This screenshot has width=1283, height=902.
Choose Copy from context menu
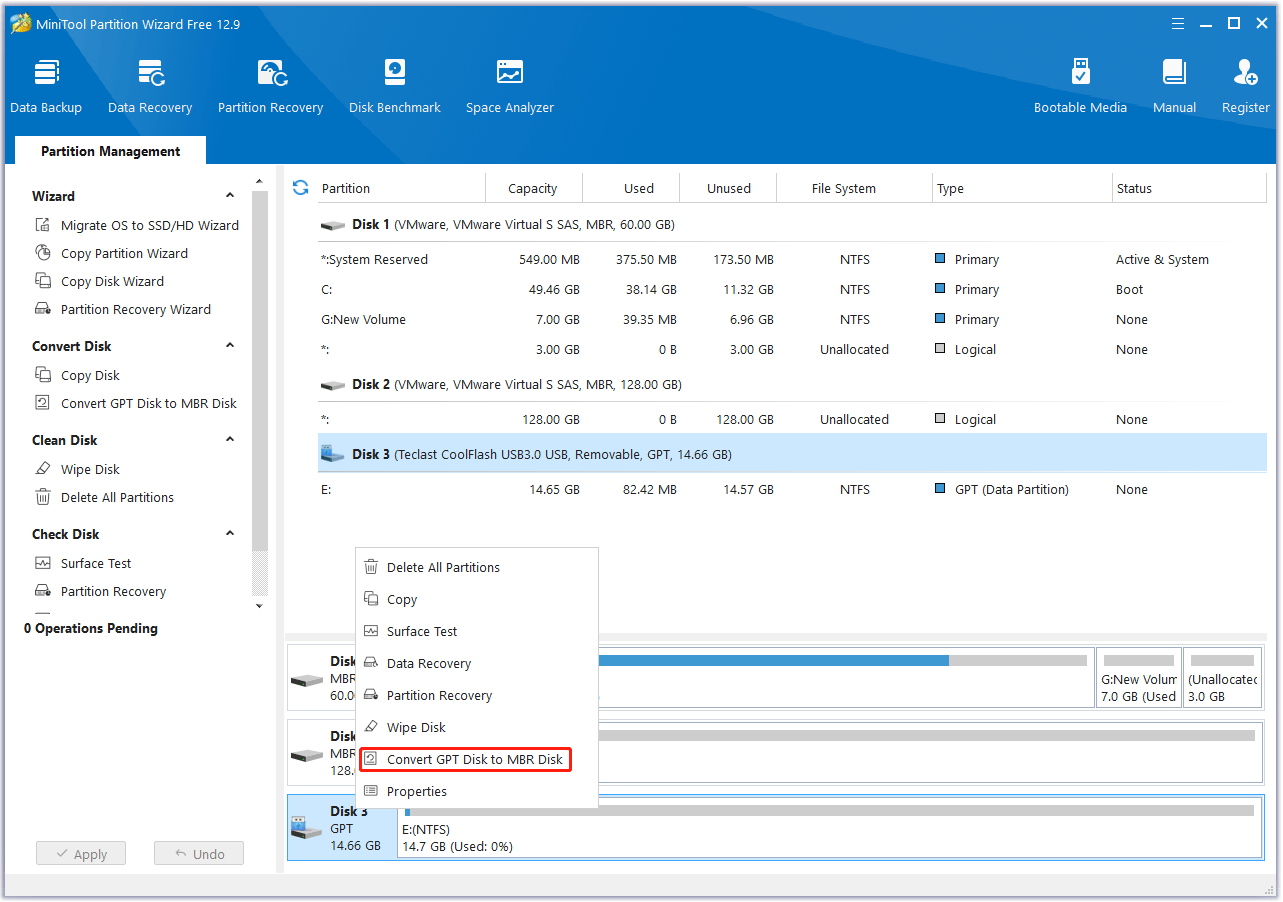(477, 599)
